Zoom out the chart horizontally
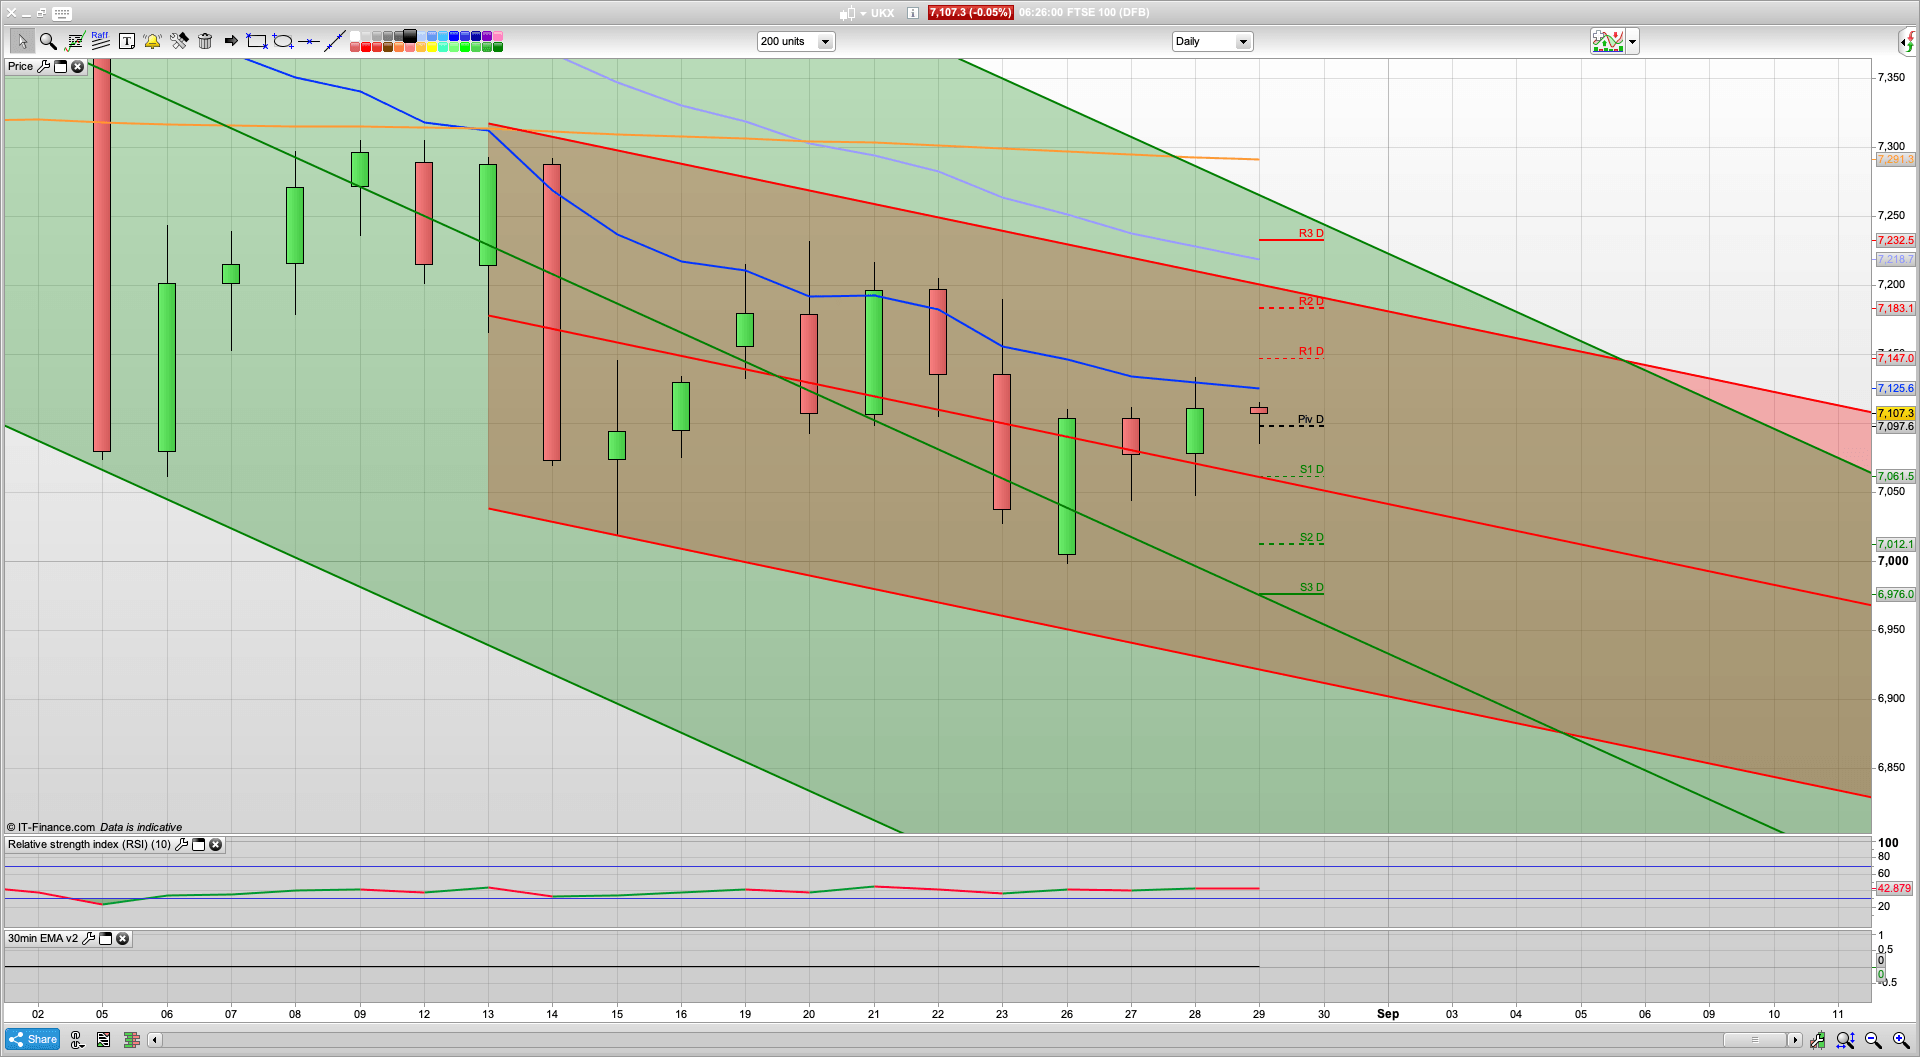This screenshot has width=1920, height=1057. coord(1873,1040)
